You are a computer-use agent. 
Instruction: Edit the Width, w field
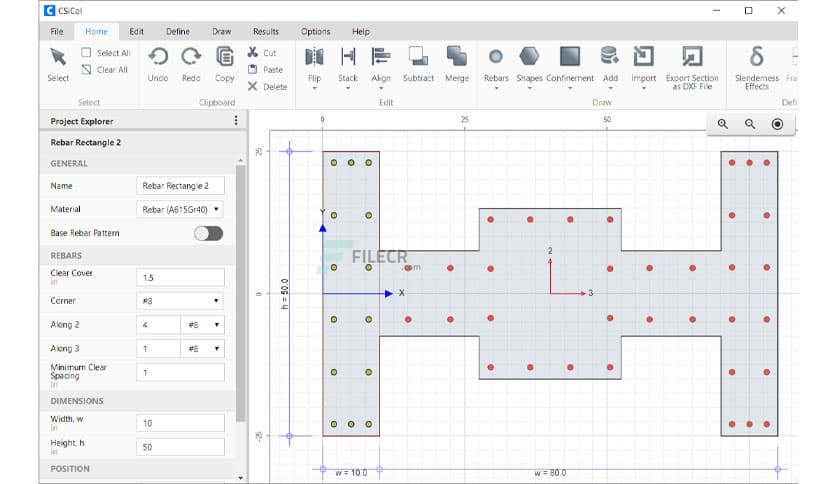[x=180, y=423]
